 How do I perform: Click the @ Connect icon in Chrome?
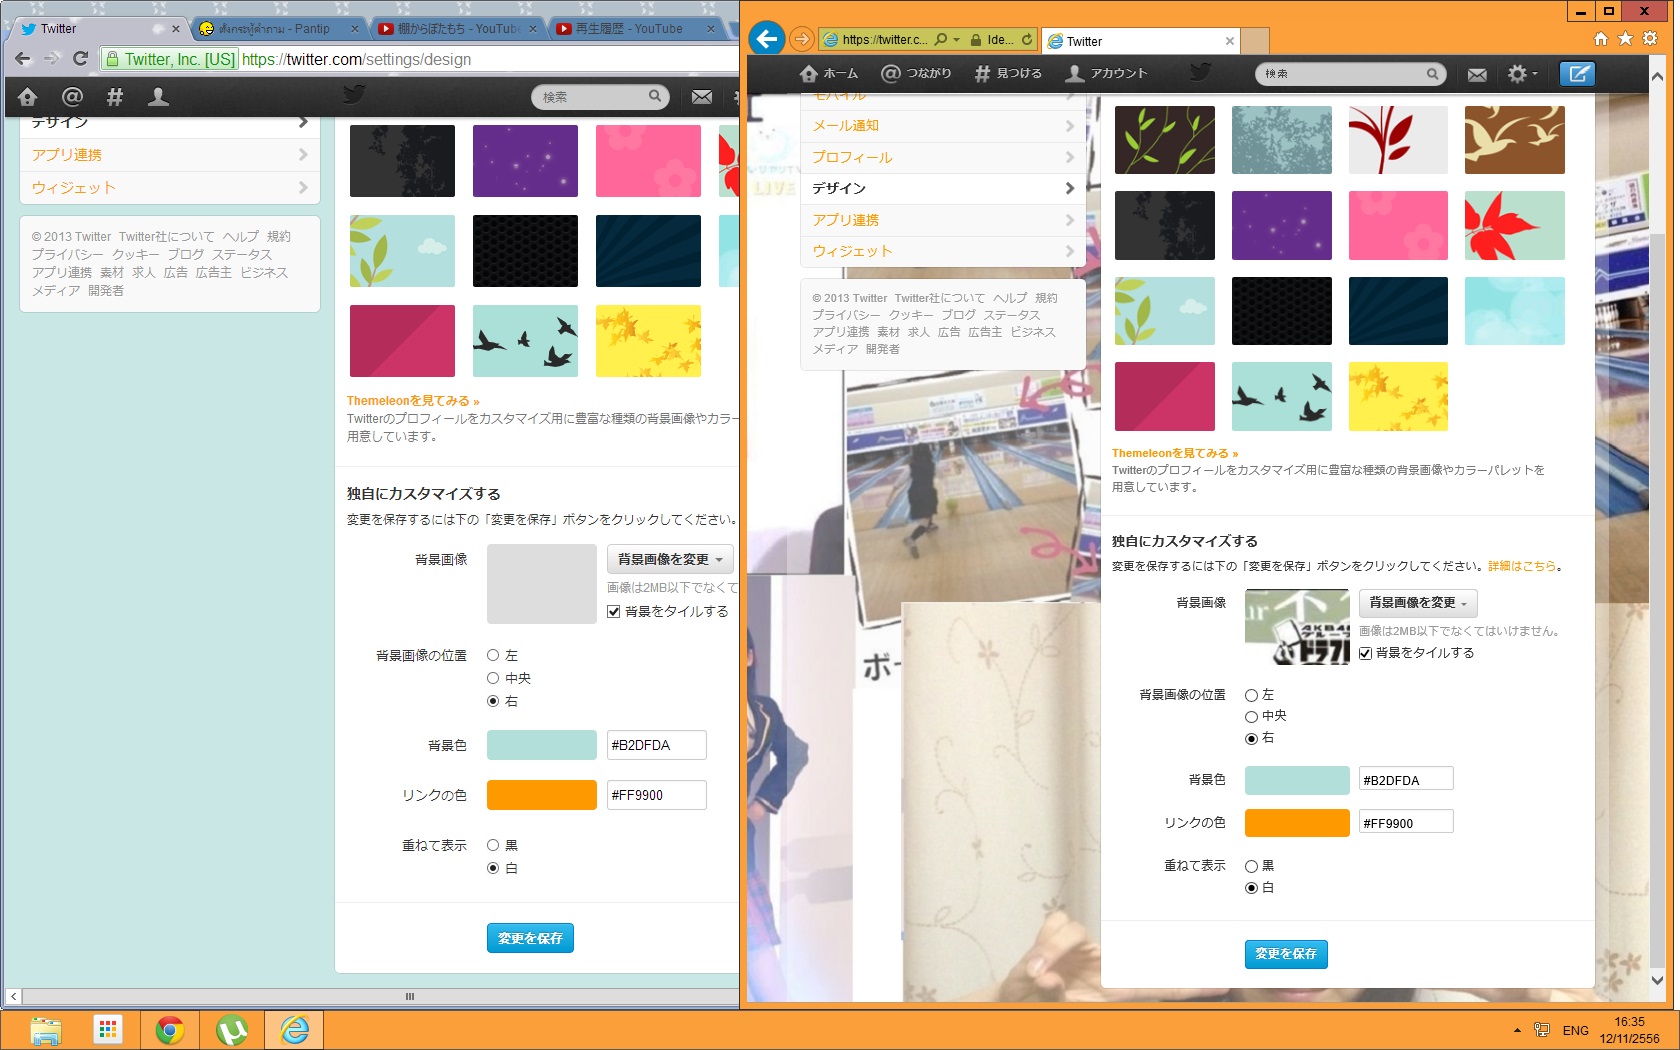[72, 97]
